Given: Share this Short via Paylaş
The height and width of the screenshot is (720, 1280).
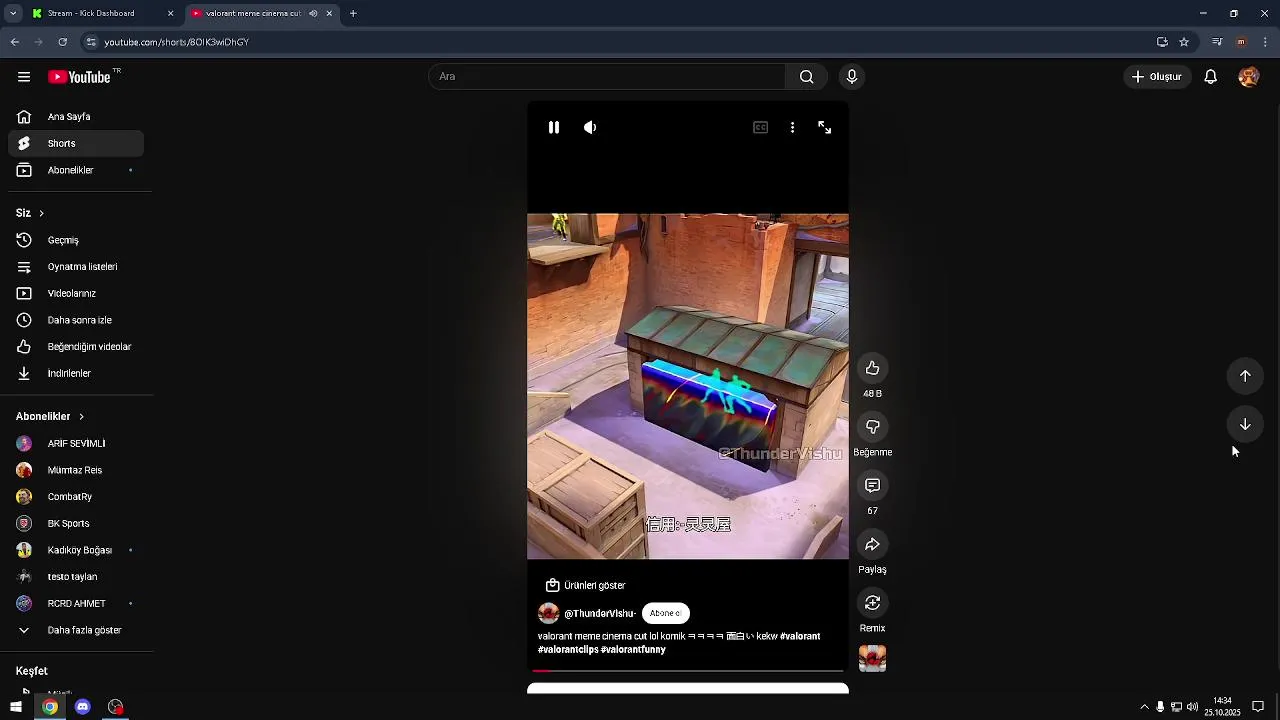Looking at the screenshot, I should click(x=872, y=544).
